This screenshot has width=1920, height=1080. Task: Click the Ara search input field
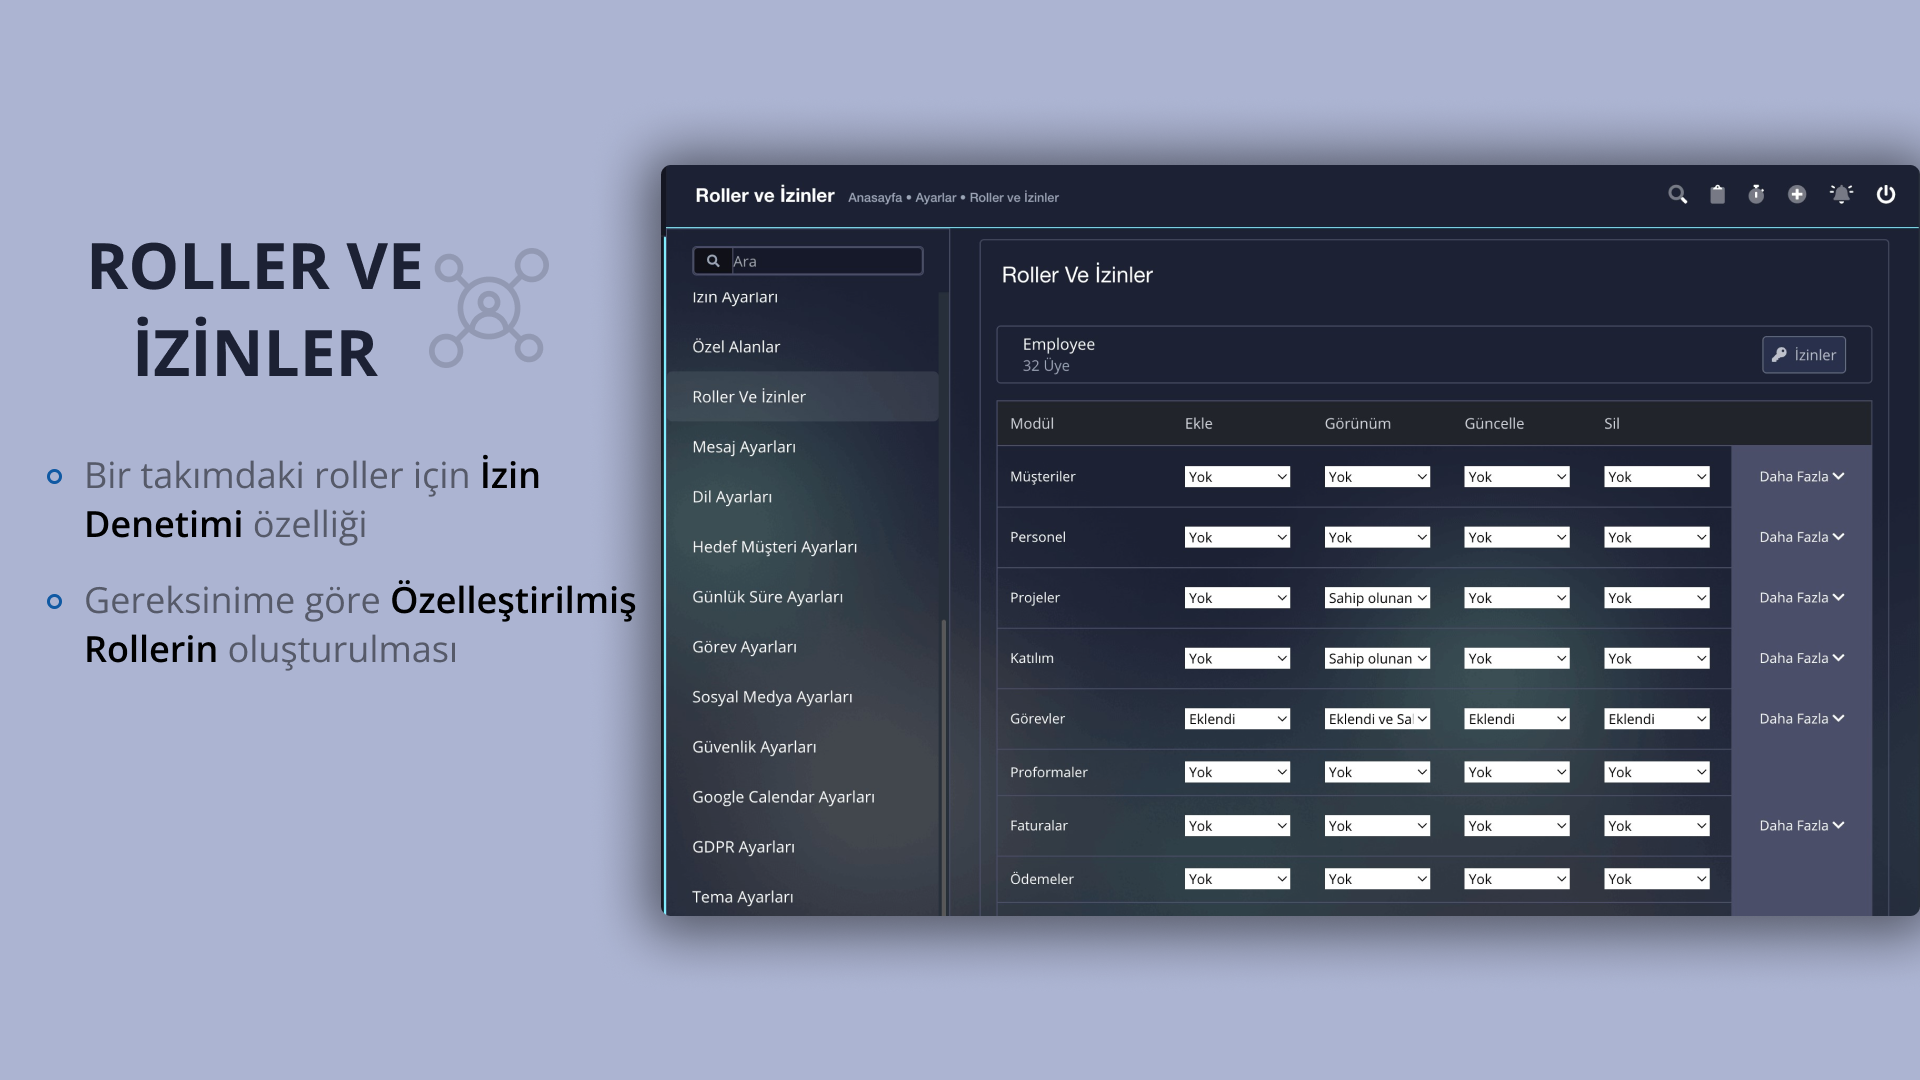click(825, 261)
